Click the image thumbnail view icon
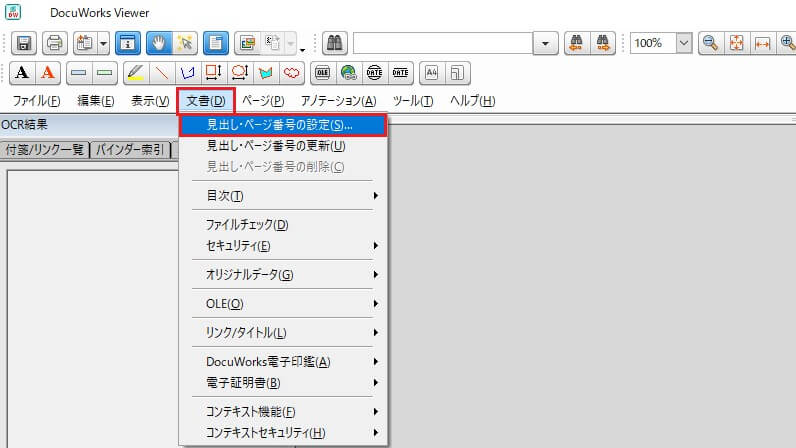The width and height of the screenshot is (796, 448). click(247, 43)
